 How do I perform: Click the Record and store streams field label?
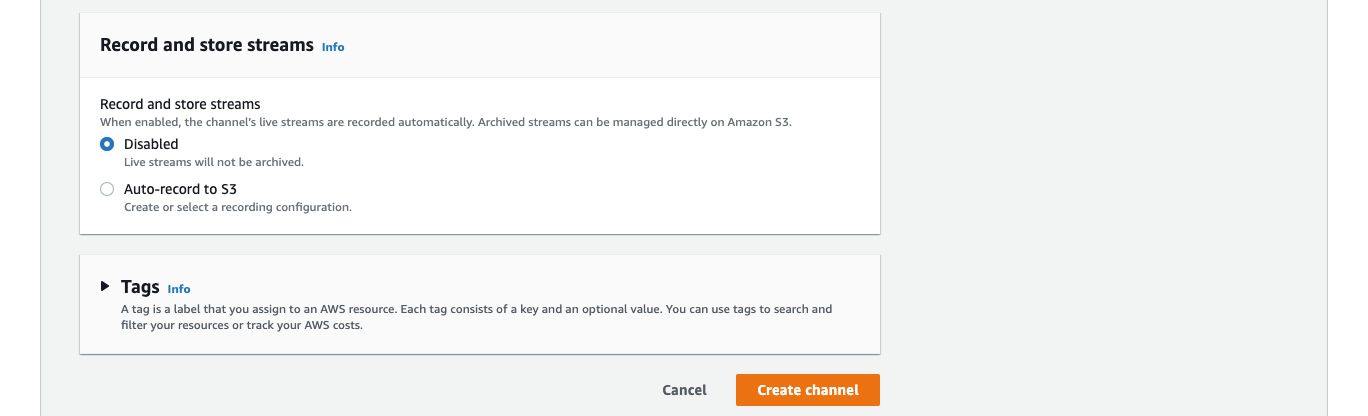(180, 104)
